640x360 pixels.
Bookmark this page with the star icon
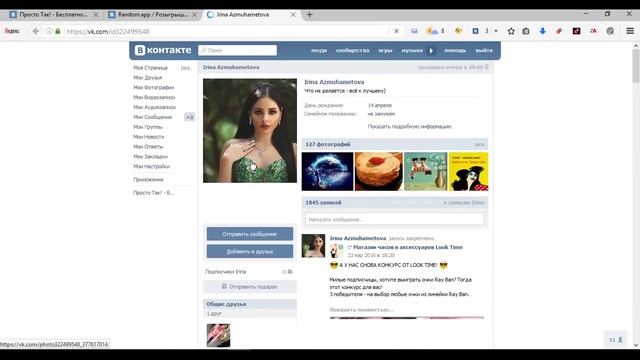point(511,31)
